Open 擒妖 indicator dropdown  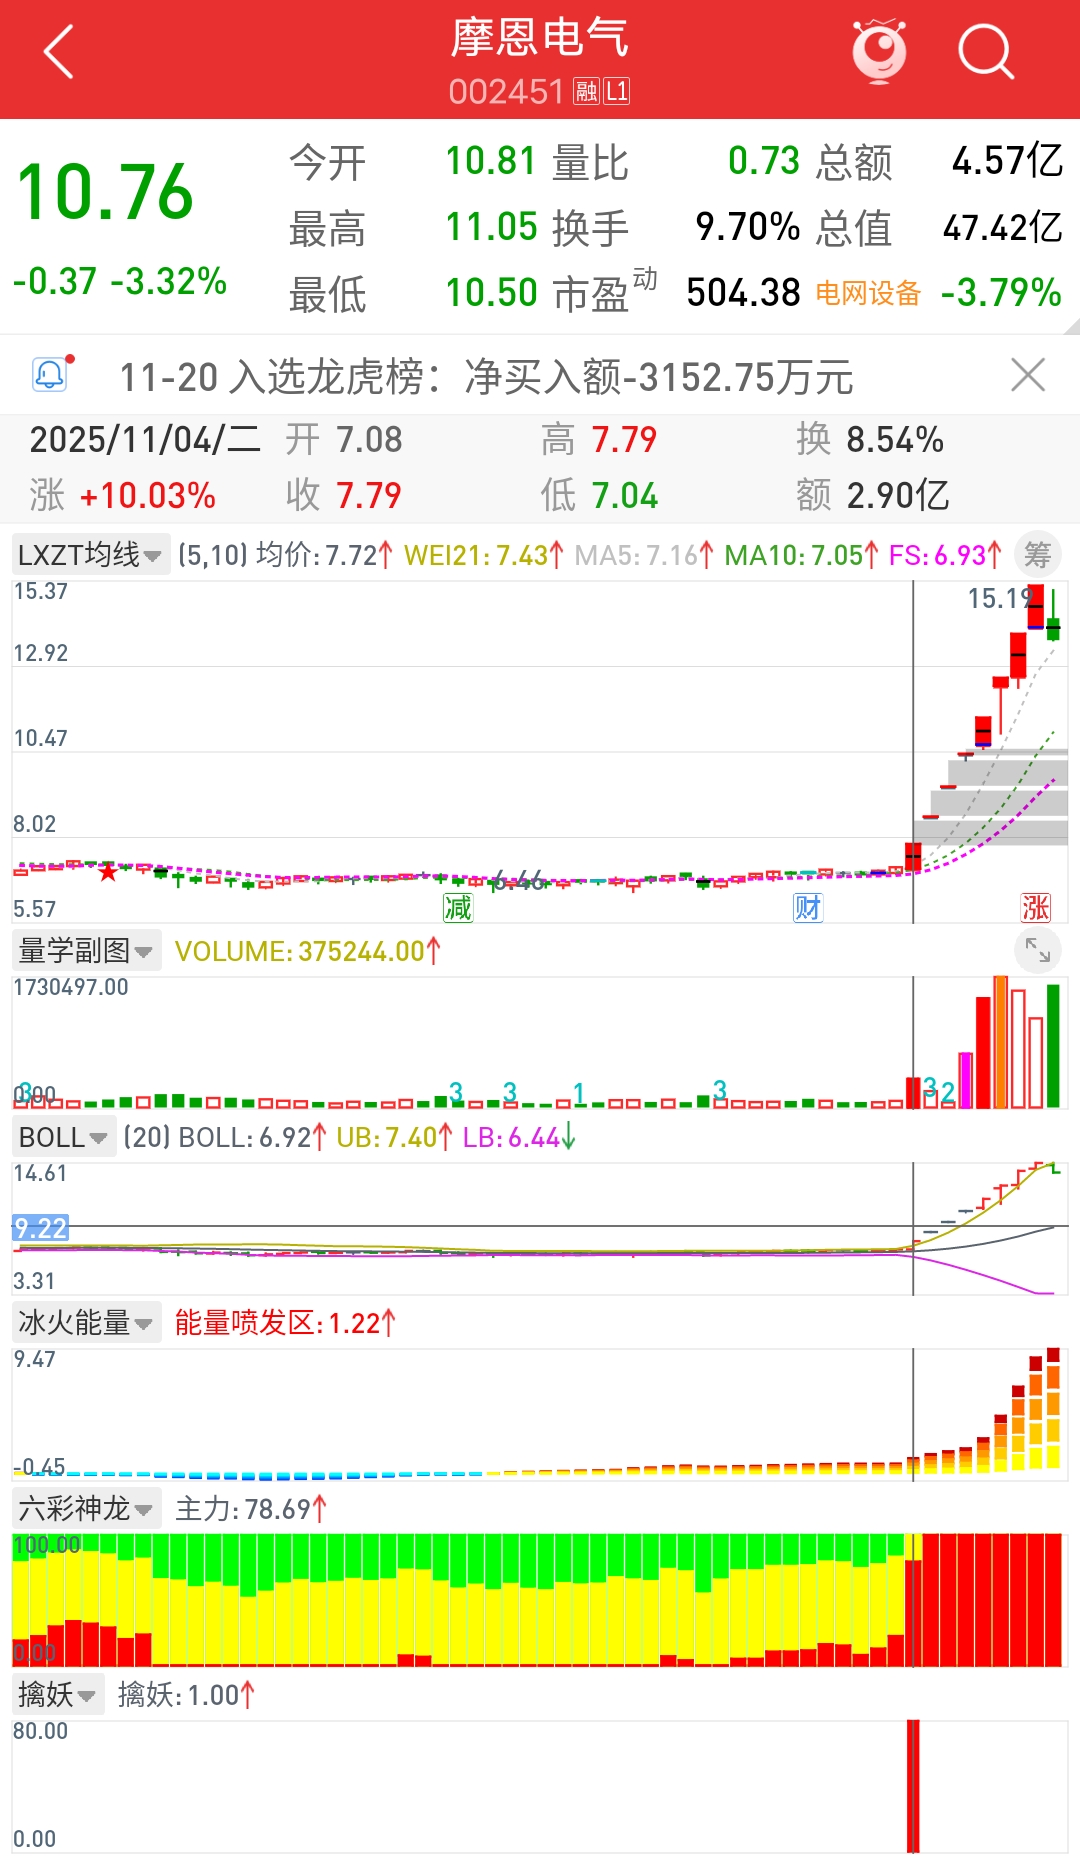58,1694
